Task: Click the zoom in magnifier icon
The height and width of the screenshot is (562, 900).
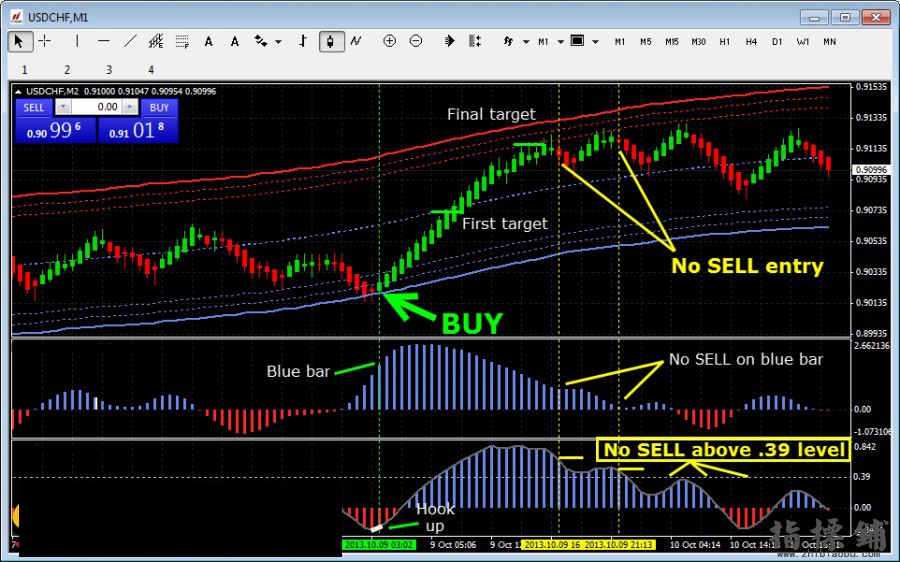Action: click(x=389, y=41)
